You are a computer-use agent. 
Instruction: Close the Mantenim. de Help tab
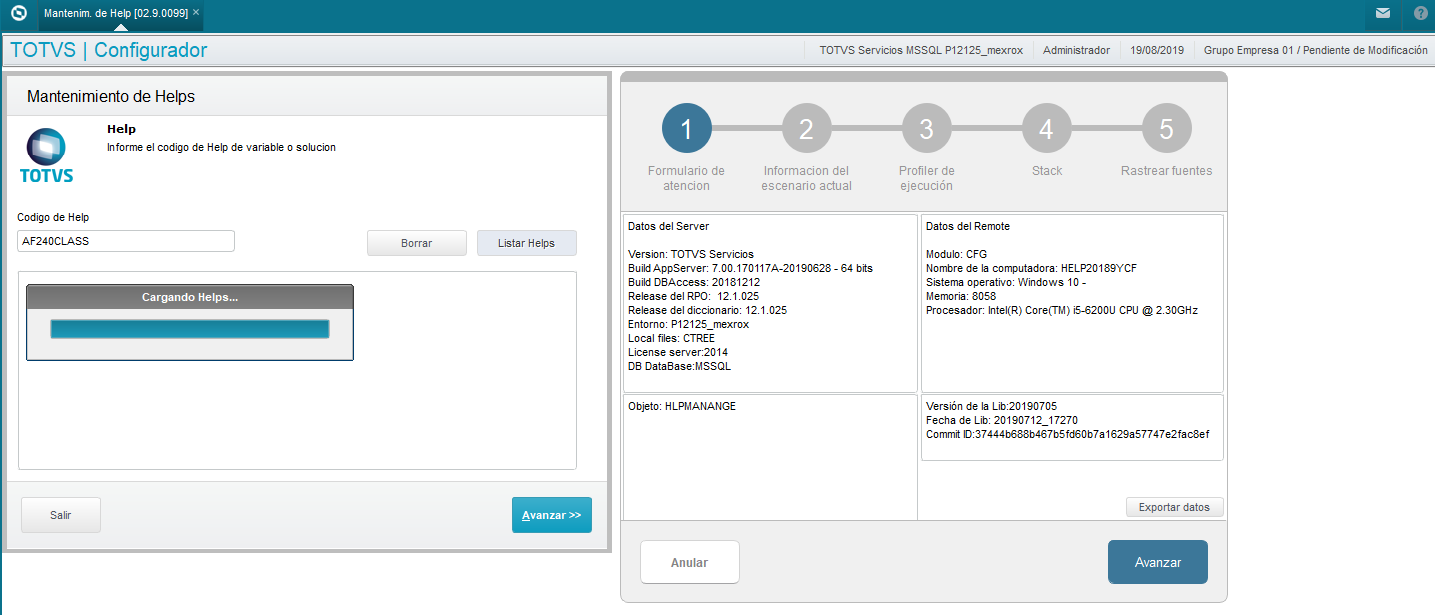click(196, 12)
